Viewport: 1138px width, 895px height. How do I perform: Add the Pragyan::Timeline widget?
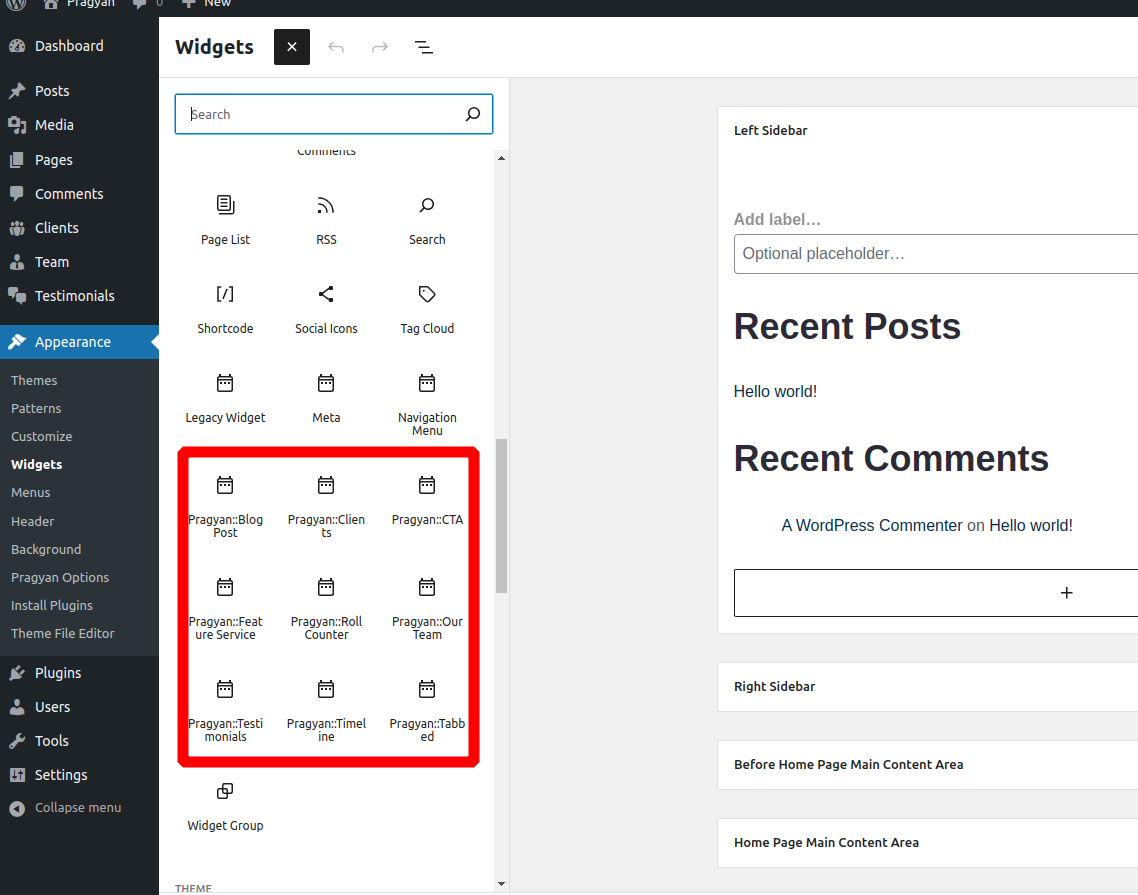click(326, 711)
